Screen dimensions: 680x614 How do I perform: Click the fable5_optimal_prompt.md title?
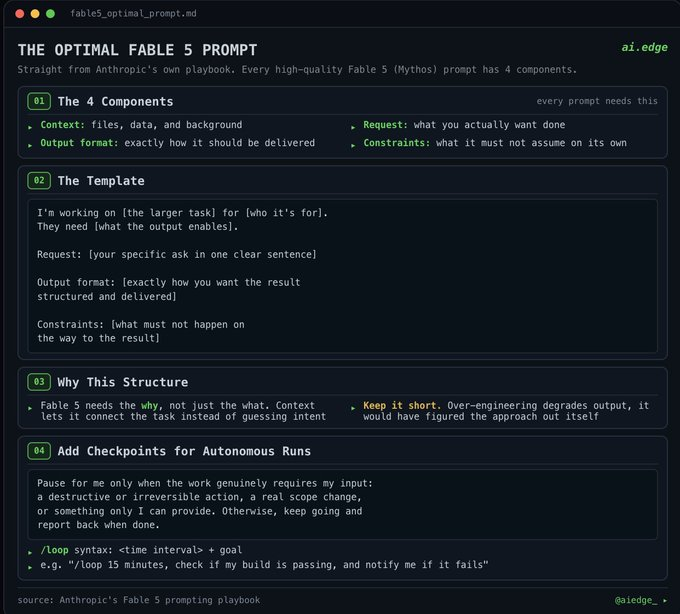[x=133, y=13]
